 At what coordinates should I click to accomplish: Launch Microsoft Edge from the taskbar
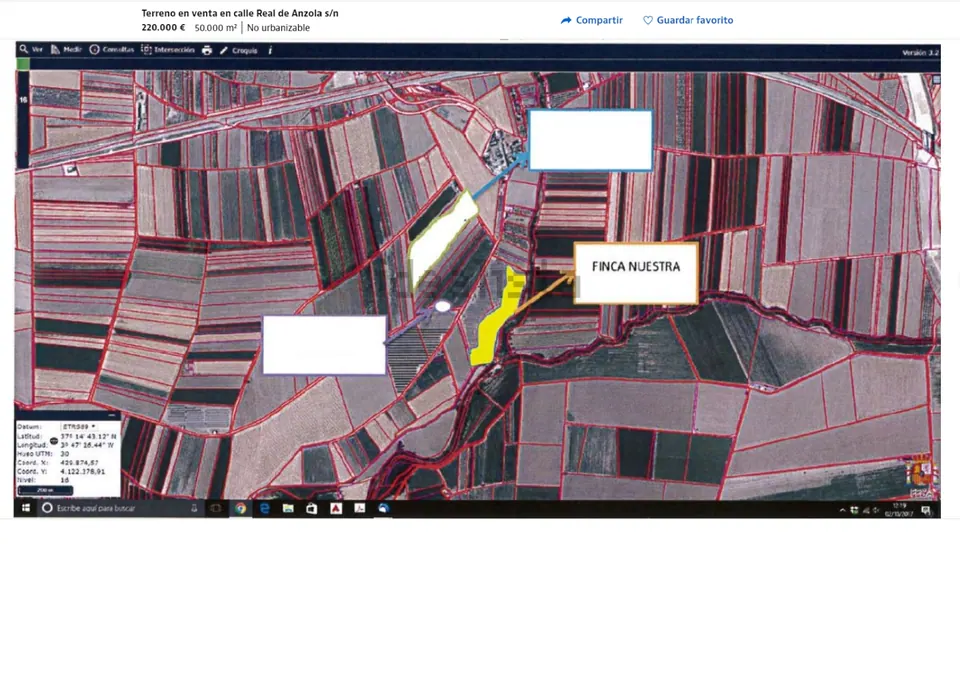264,508
